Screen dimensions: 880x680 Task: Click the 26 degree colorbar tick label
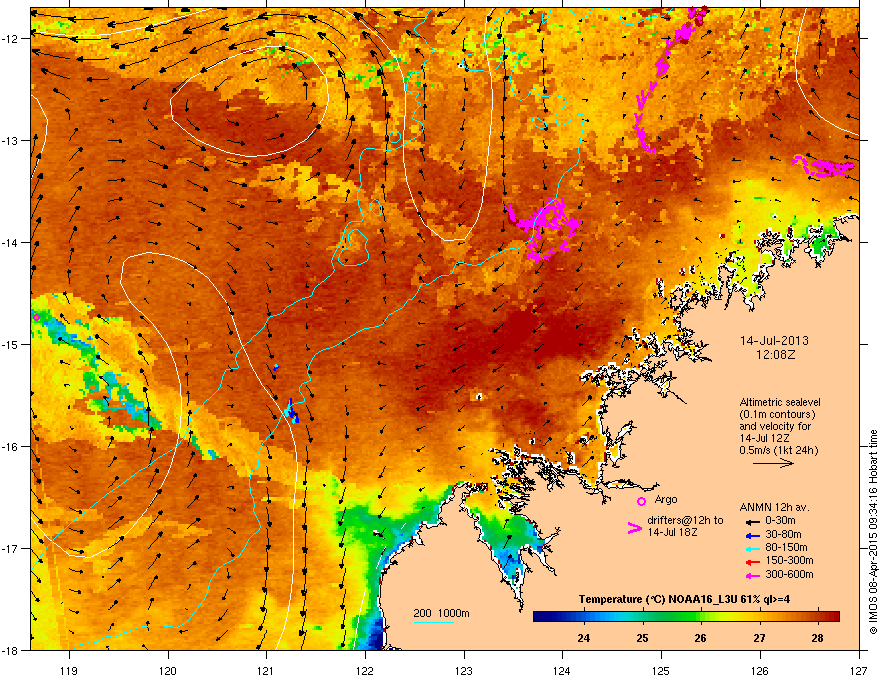700,638
